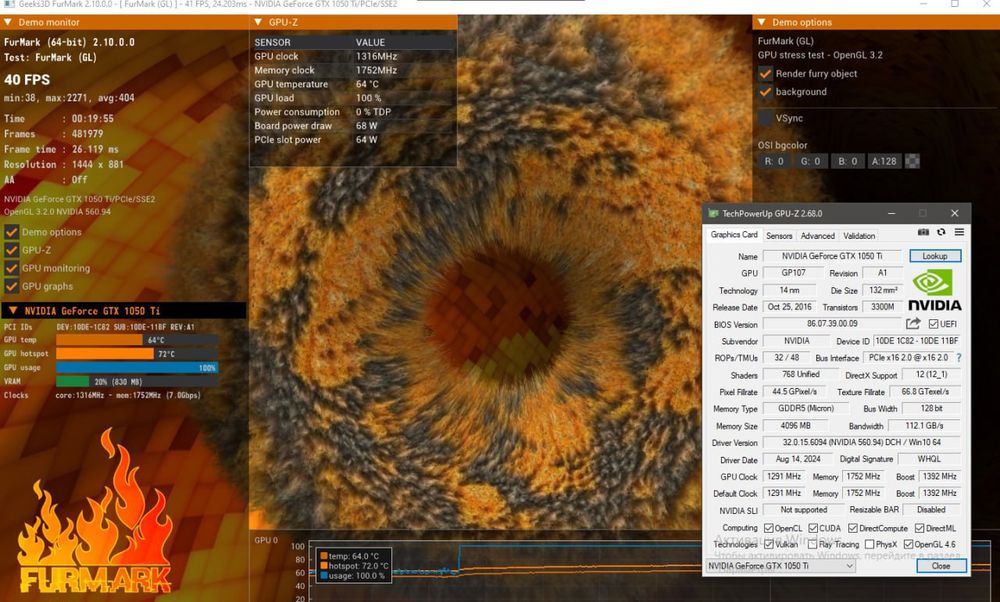Screen dimensions: 1000x602
Task: Collapse the Demo monitor panel
Action: pos(9,21)
